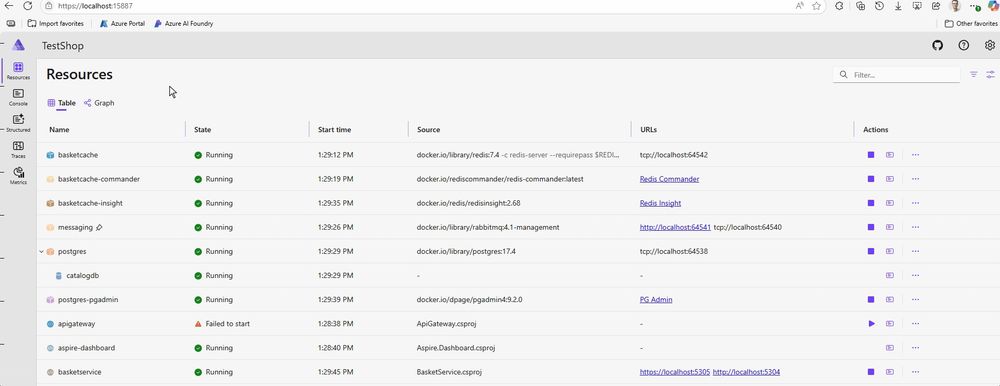The width and height of the screenshot is (1000, 386).
Task: Open more actions for messaging
Action: pos(915,227)
